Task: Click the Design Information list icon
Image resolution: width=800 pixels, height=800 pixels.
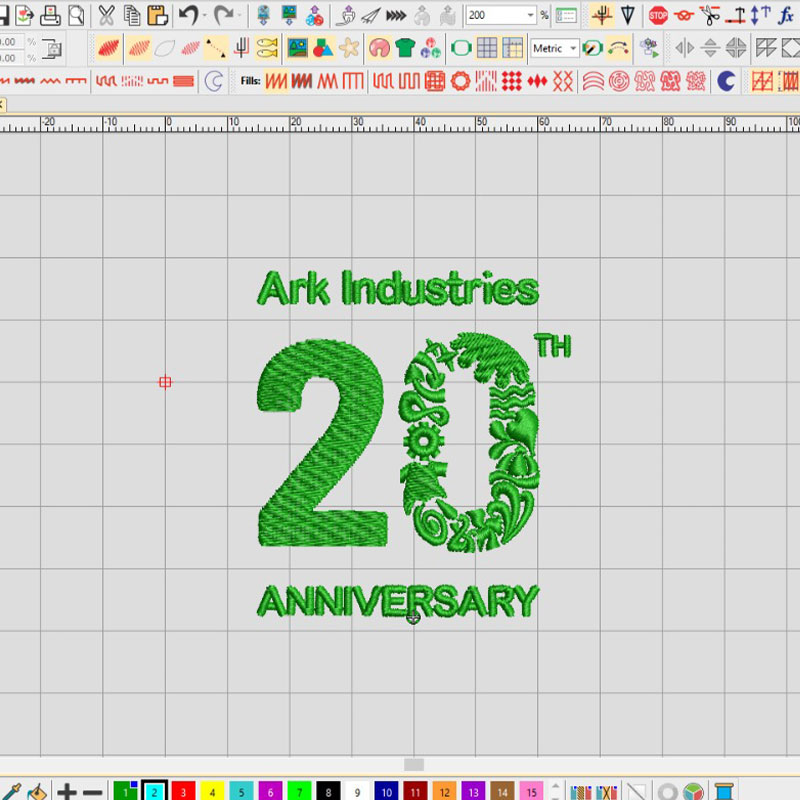Action: pos(566,15)
